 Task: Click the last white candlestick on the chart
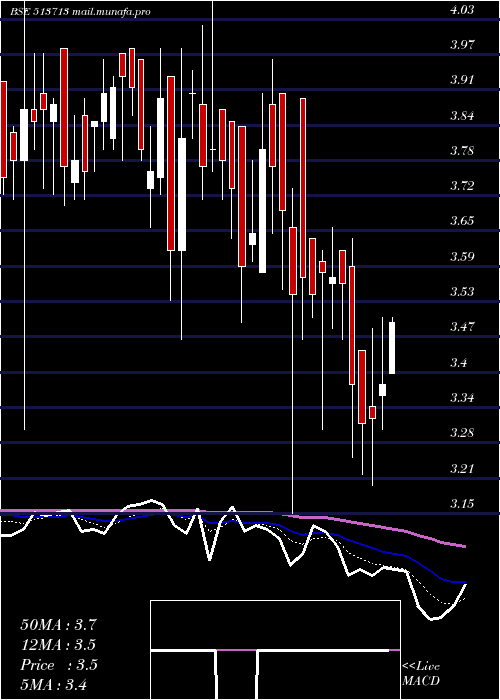click(392, 347)
